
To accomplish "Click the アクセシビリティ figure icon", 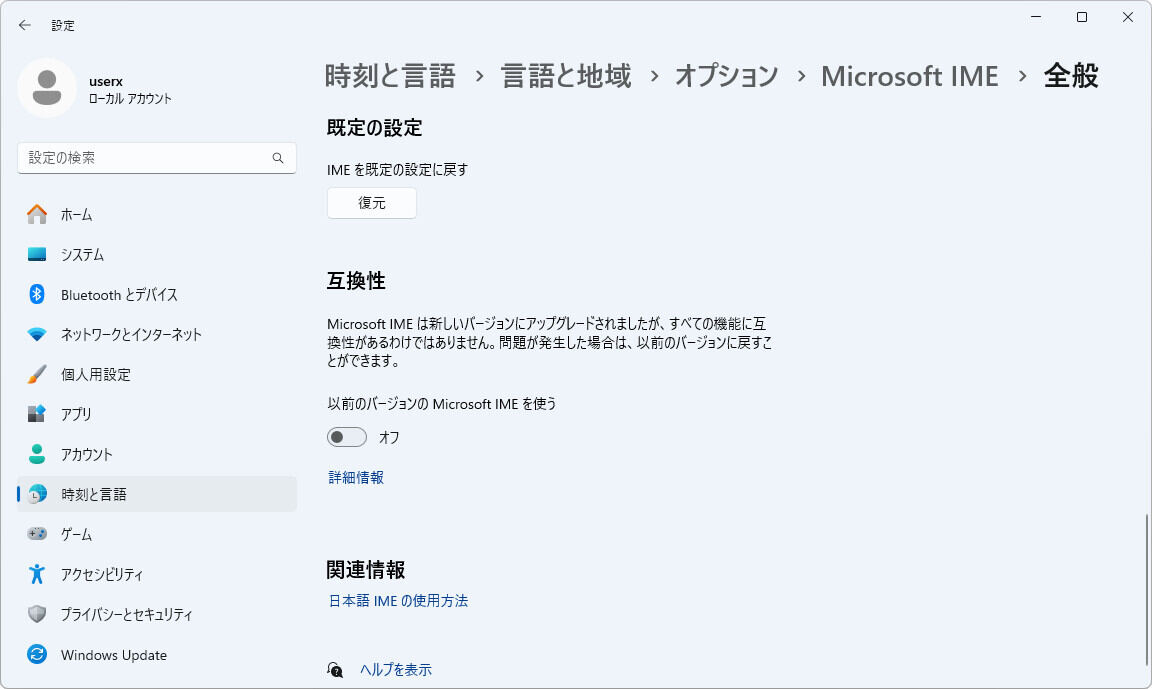I will click(37, 574).
